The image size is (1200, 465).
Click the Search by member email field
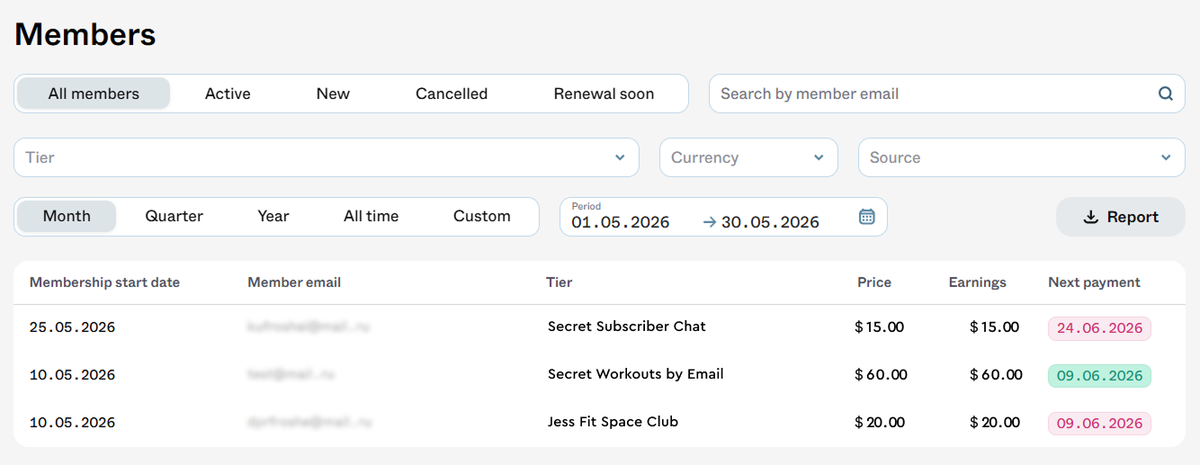pos(947,94)
